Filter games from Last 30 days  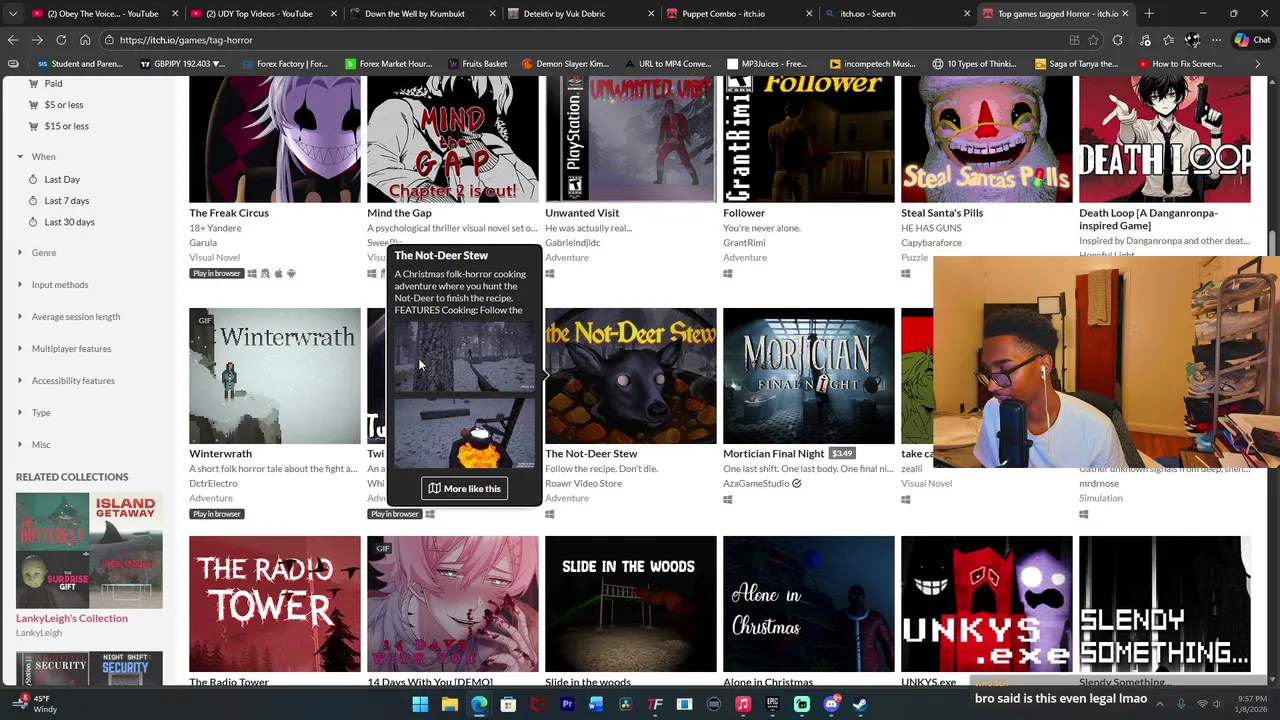coord(69,222)
